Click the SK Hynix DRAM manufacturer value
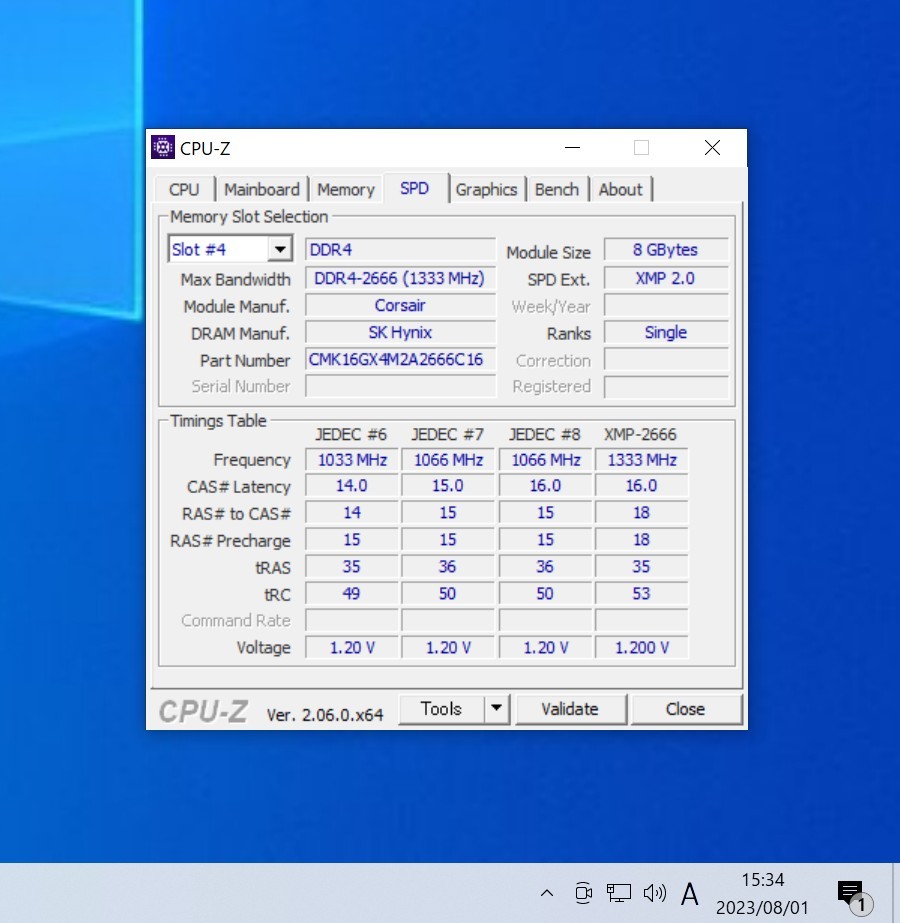The image size is (900, 923). 400,332
